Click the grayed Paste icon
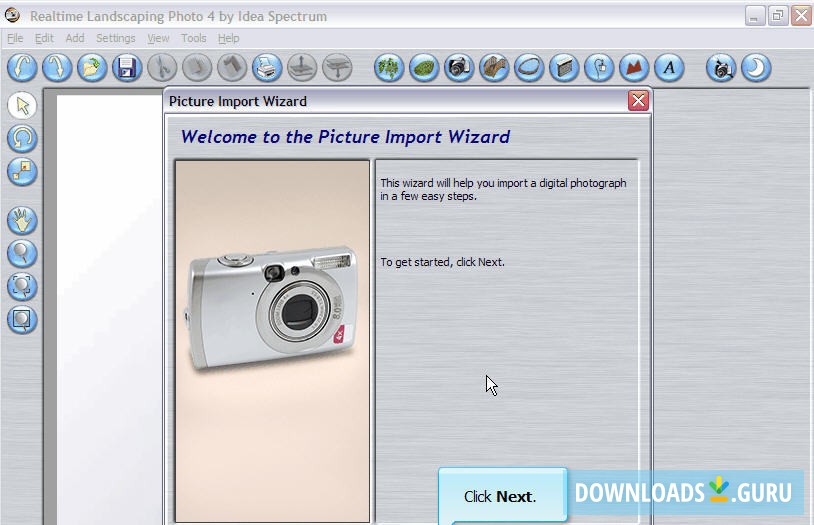Image resolution: width=814 pixels, height=525 pixels. (x=232, y=68)
